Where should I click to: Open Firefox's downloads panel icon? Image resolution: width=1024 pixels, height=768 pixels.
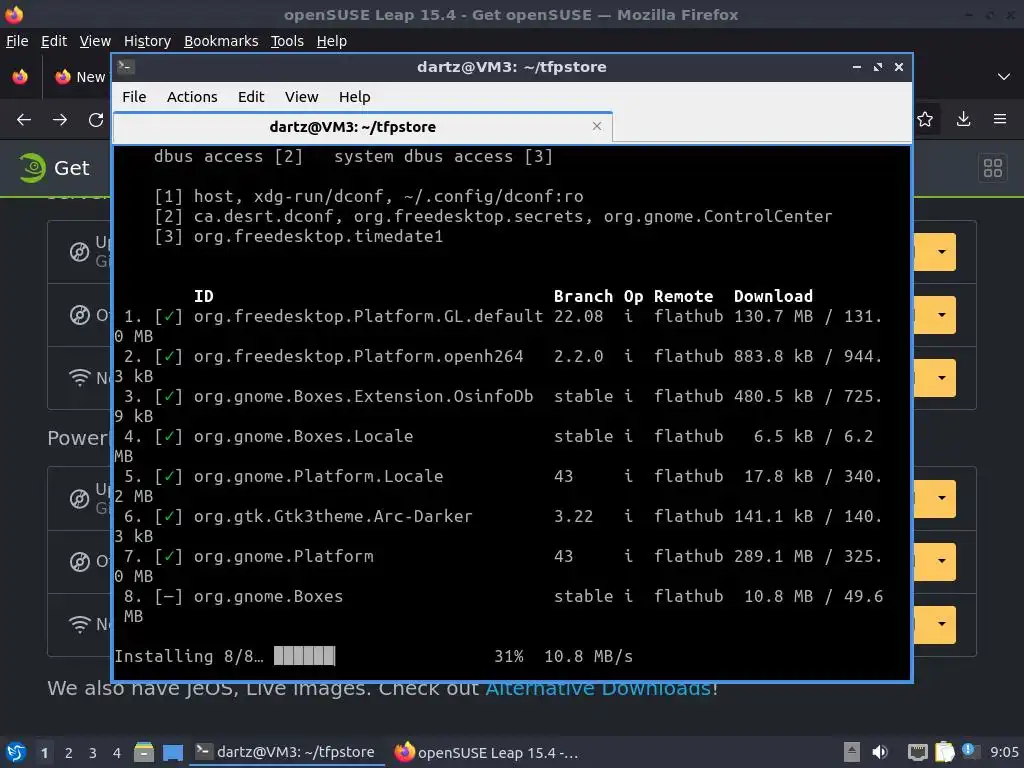[963, 119]
